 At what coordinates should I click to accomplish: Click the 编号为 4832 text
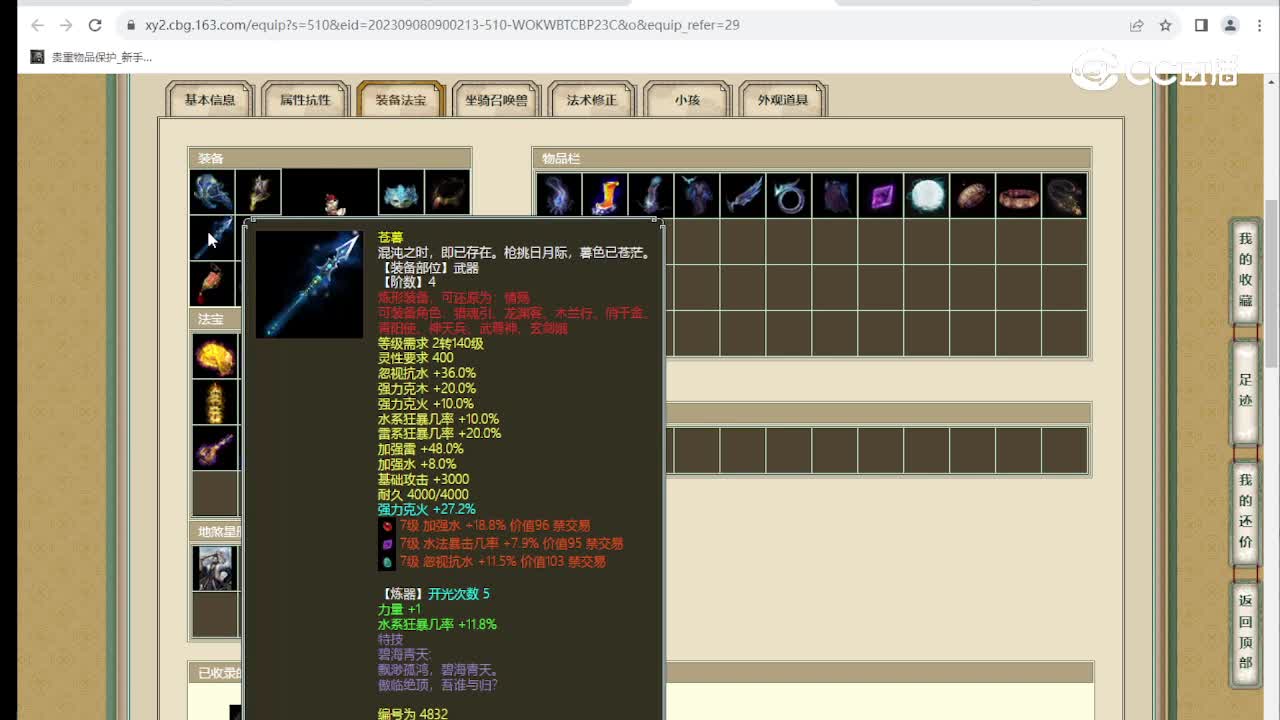coord(413,713)
